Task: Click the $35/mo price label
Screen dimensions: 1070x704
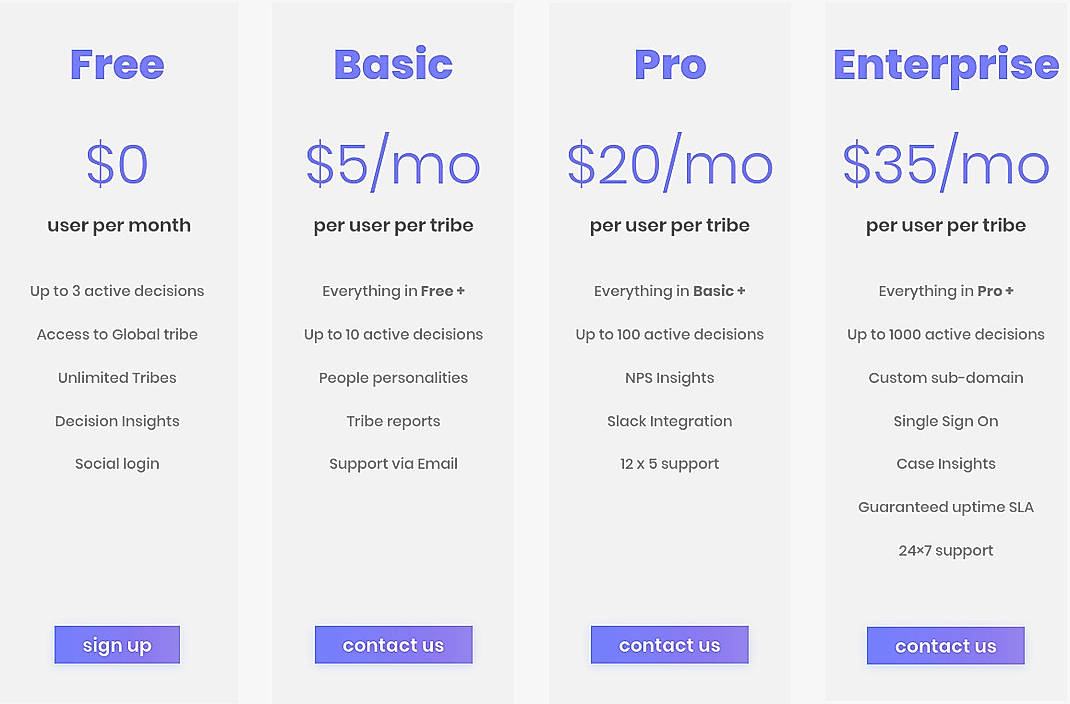Action: click(945, 163)
